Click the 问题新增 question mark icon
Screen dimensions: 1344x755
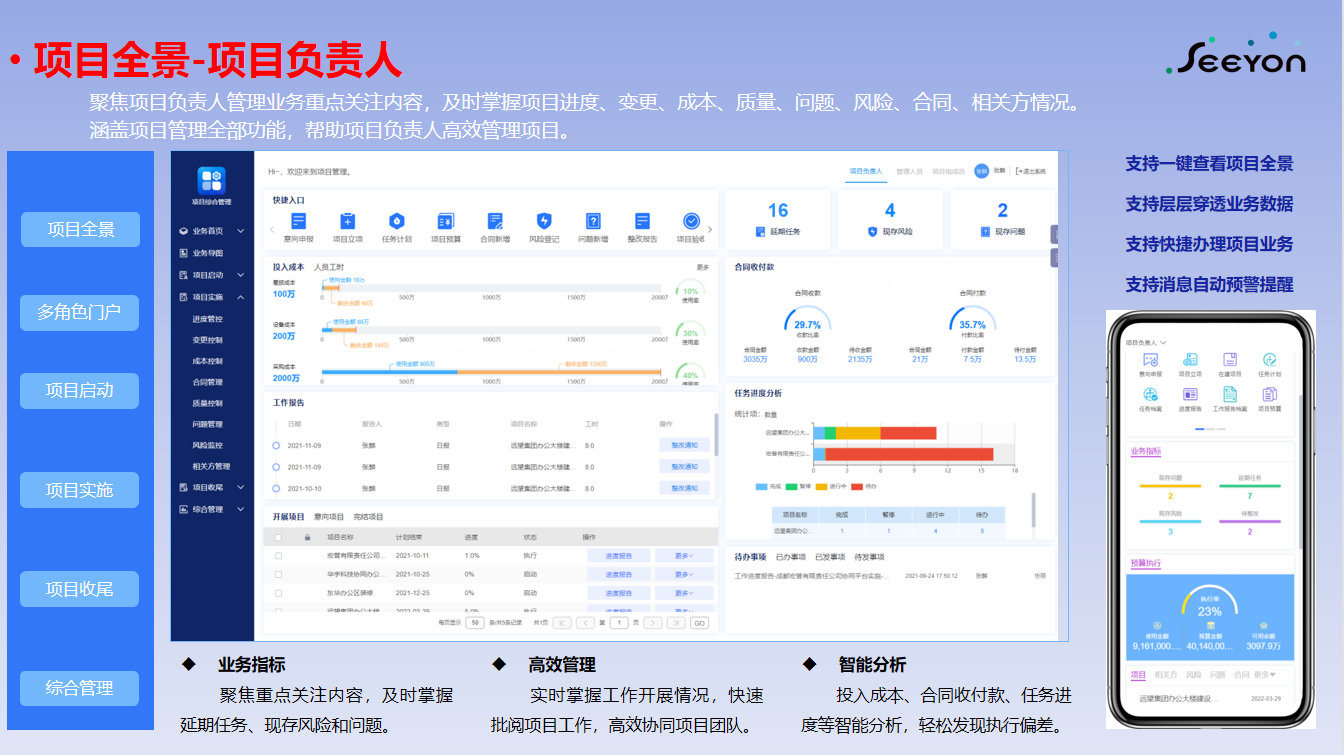(x=593, y=222)
